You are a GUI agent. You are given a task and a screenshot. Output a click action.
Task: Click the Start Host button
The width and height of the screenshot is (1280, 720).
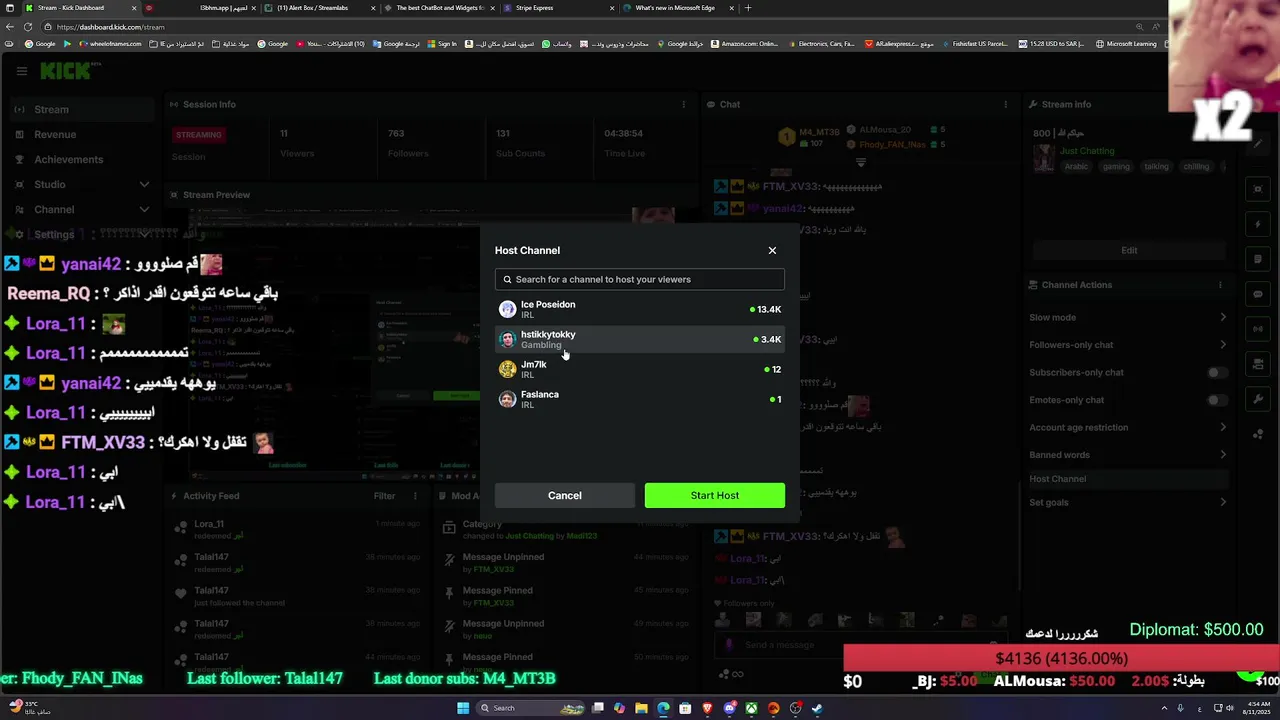pyautogui.click(x=714, y=495)
